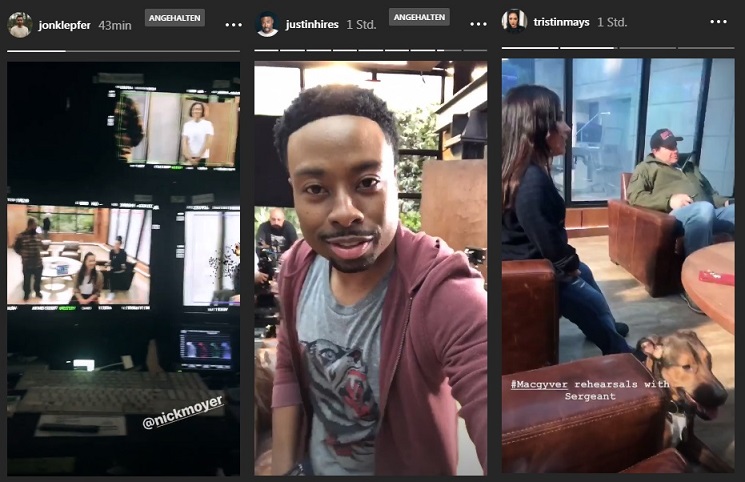Open the more options menu for jonklepfer's story
This screenshot has height=482, width=745.
(233, 25)
